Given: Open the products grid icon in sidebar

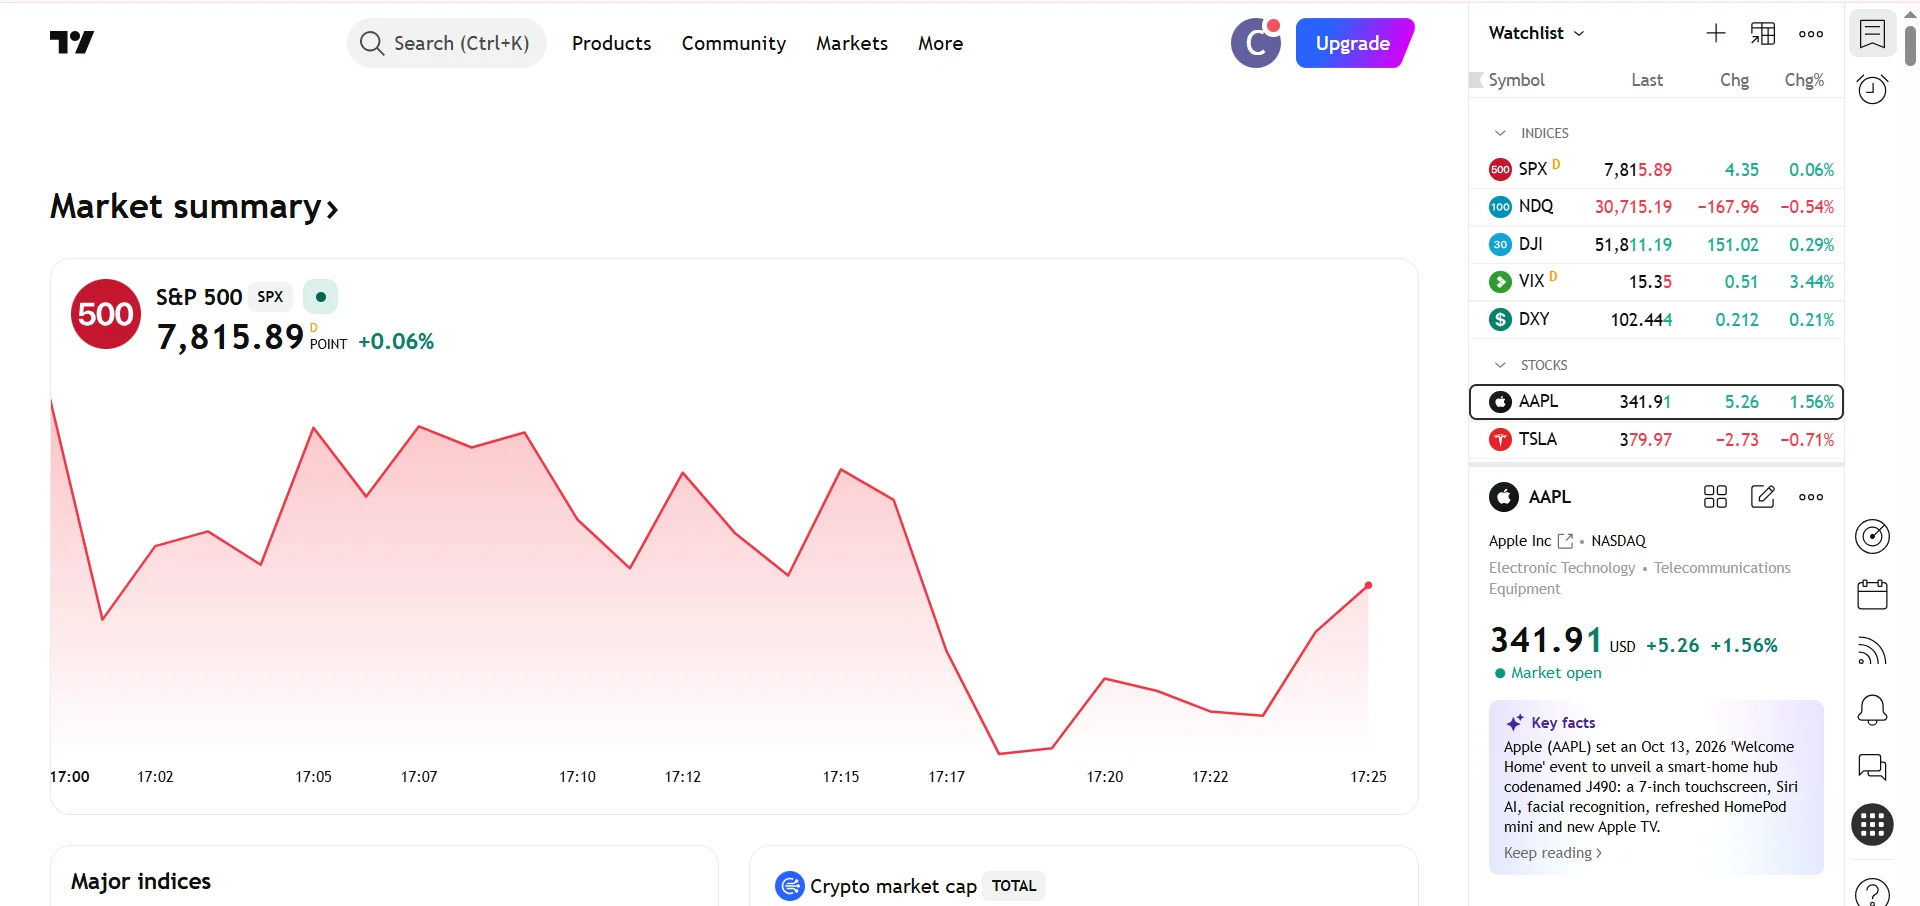Looking at the screenshot, I should (x=1872, y=825).
